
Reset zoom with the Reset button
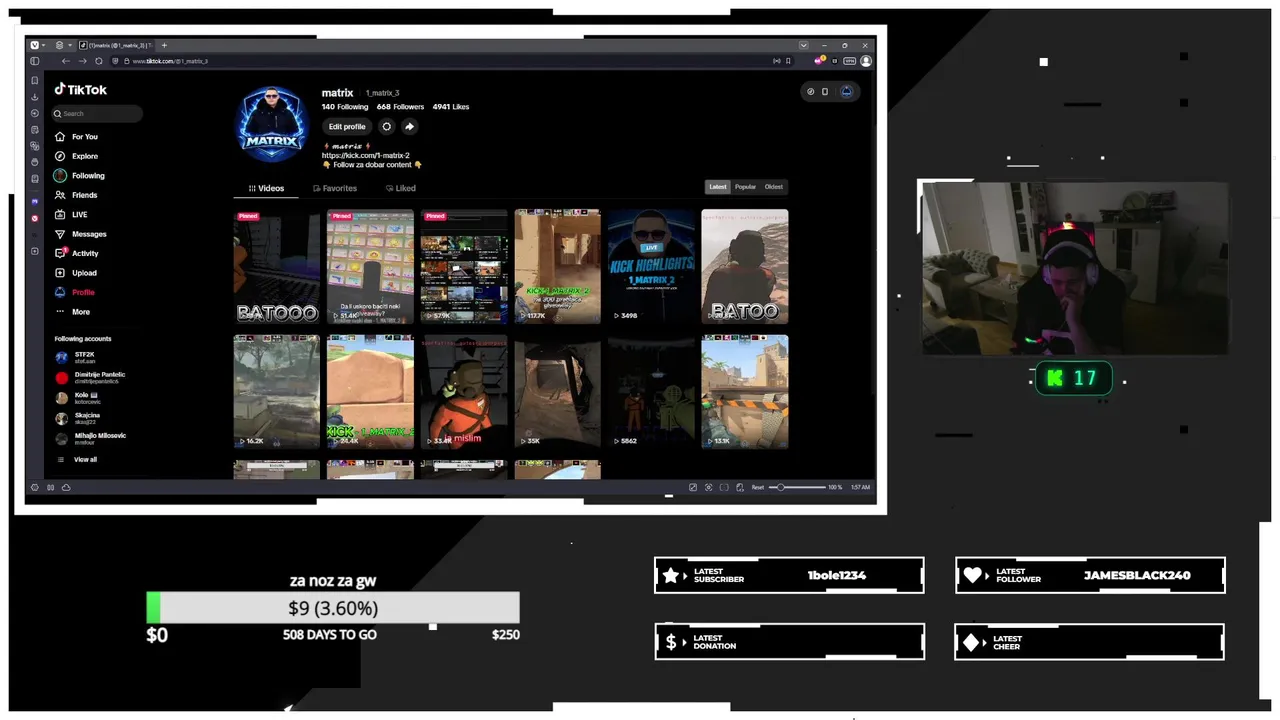click(758, 487)
